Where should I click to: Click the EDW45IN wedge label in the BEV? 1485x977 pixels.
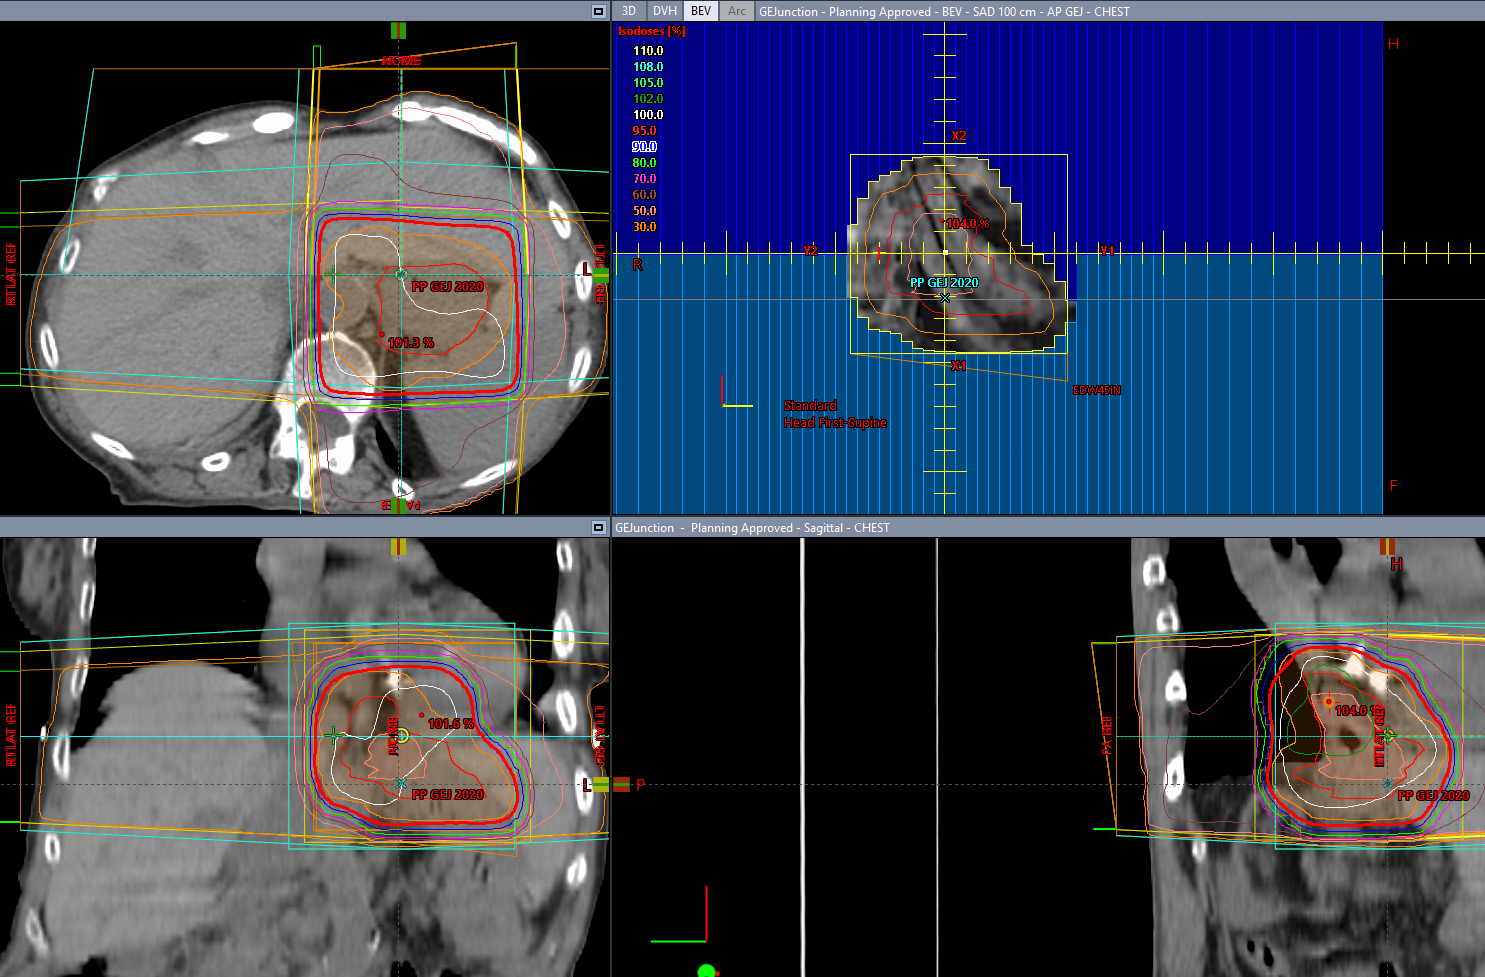(1096, 390)
